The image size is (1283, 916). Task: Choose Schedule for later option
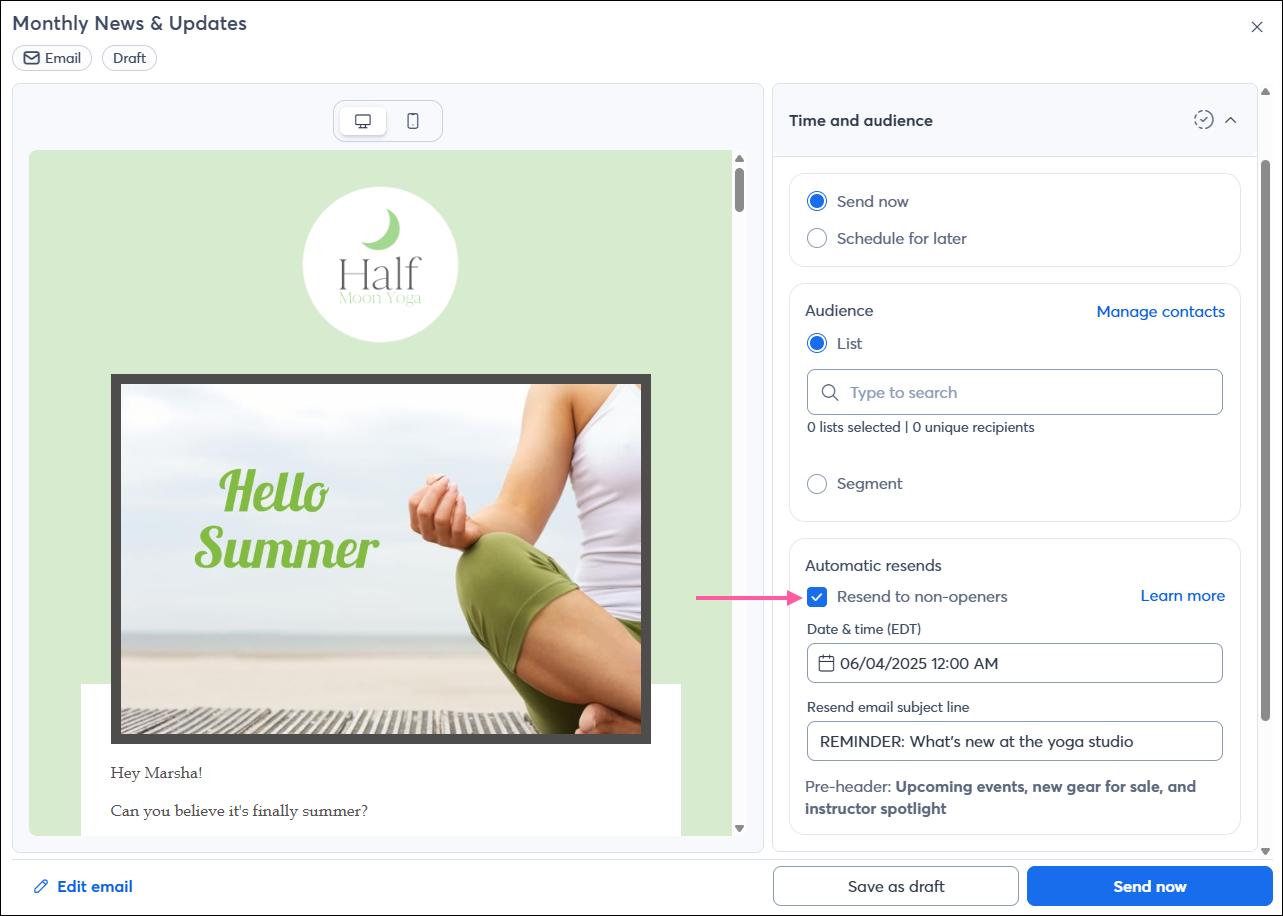click(x=817, y=238)
